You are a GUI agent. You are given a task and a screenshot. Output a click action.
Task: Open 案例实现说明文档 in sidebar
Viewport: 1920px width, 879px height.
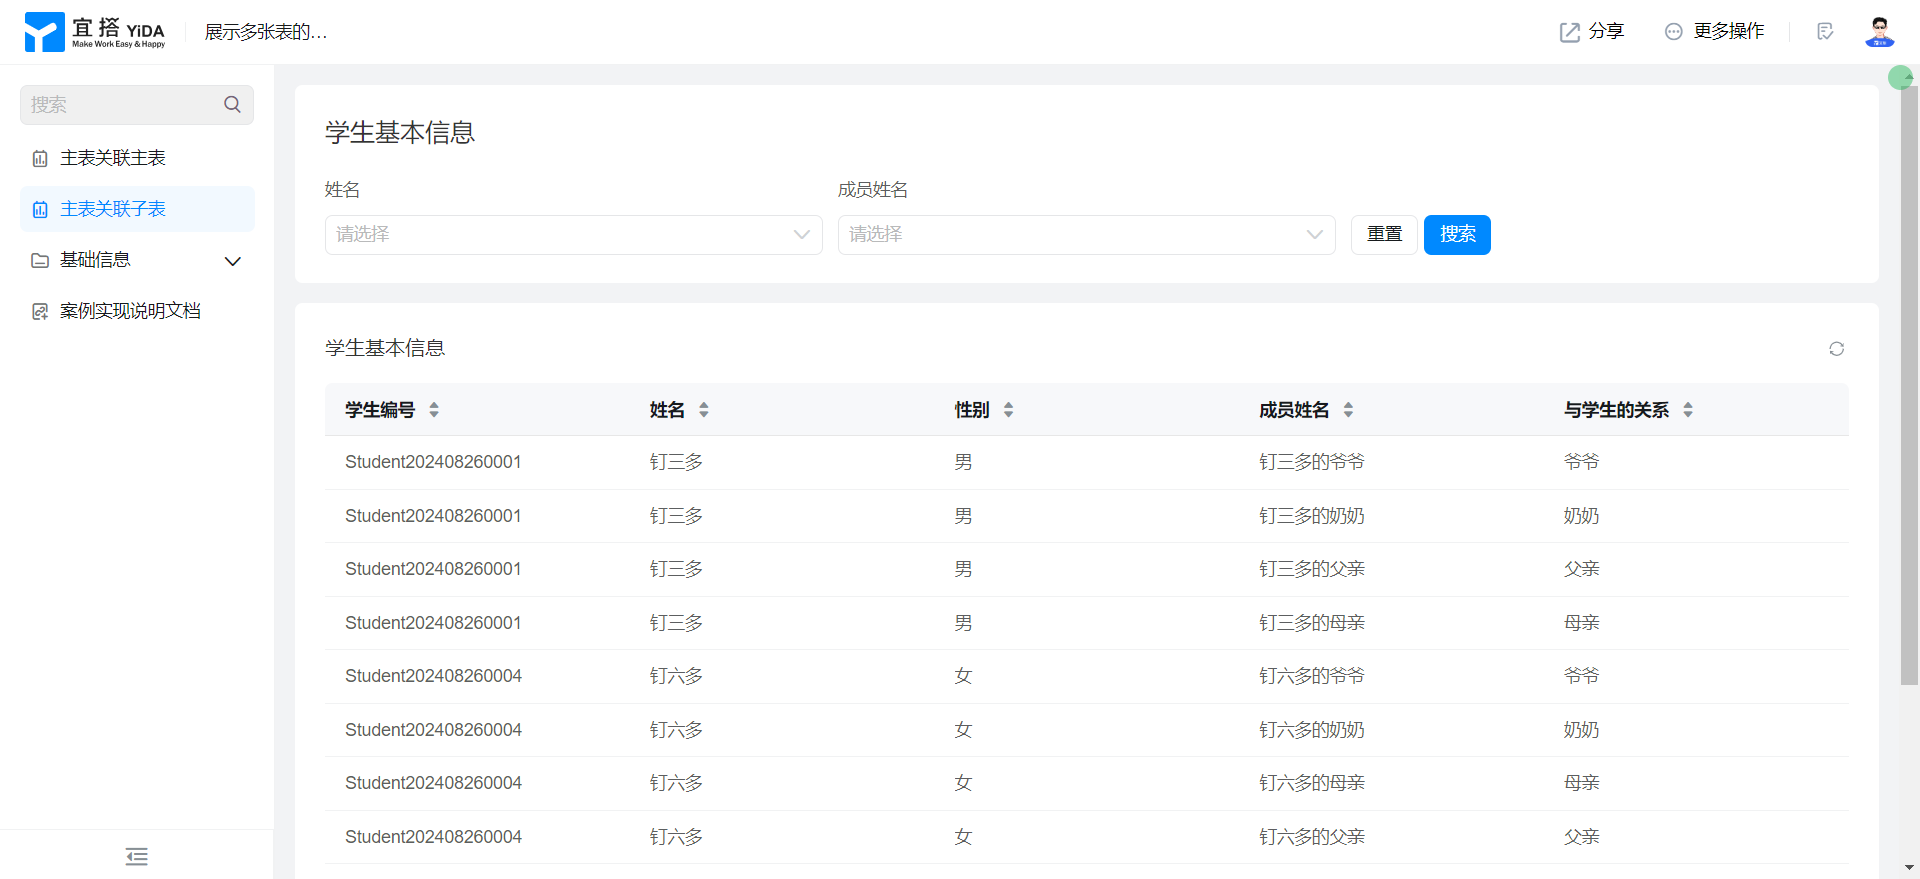[x=130, y=311]
